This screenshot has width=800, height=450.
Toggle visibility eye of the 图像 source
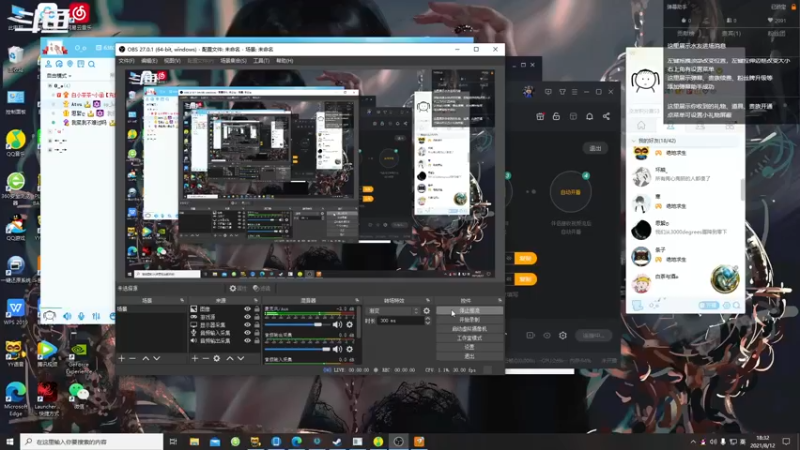coord(247,309)
